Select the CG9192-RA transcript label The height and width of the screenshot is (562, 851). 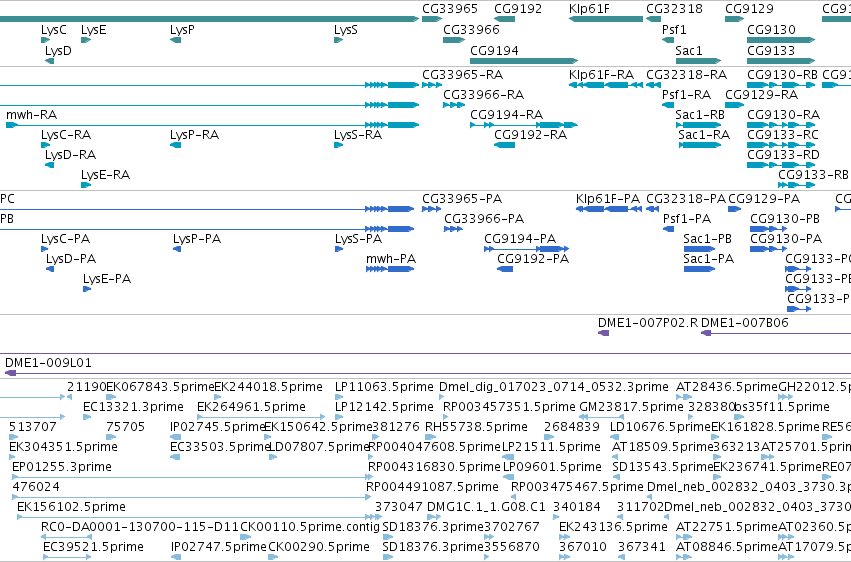pyautogui.click(x=530, y=135)
